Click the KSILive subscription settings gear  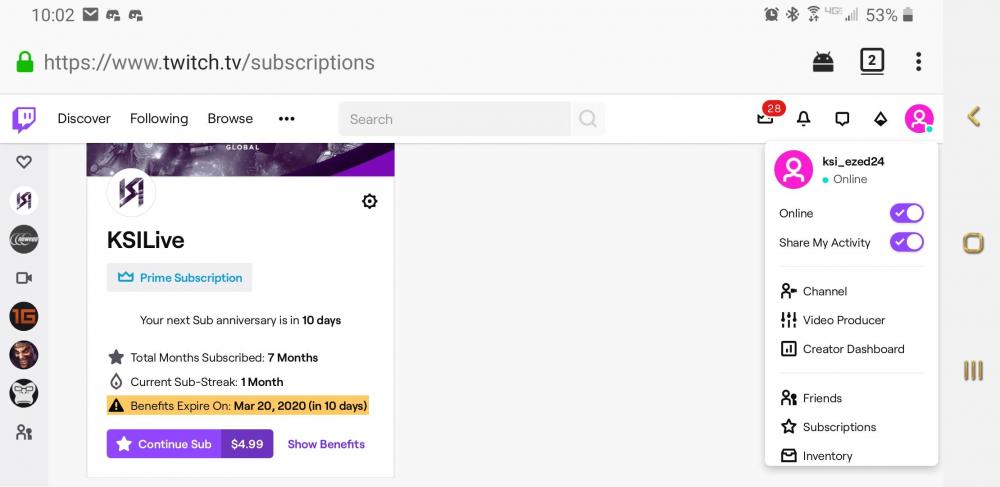tap(369, 201)
